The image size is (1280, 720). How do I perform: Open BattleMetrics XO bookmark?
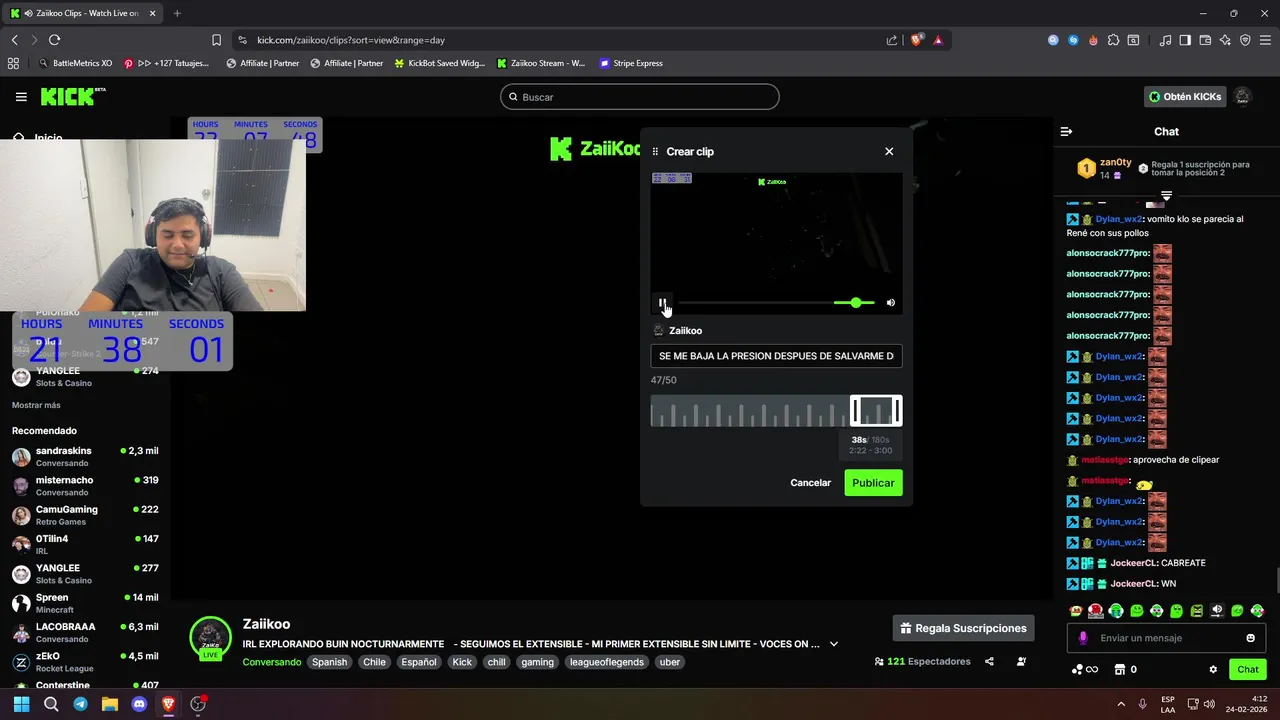point(75,63)
